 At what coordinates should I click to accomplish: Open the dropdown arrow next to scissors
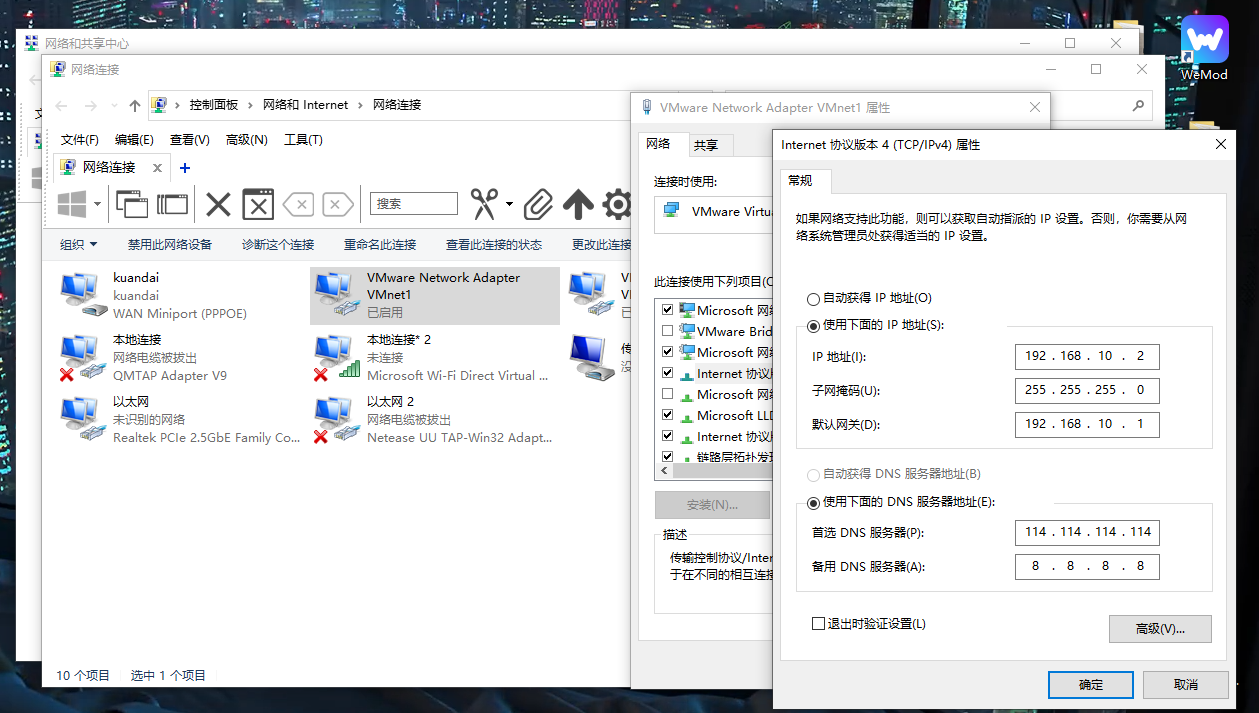509,204
